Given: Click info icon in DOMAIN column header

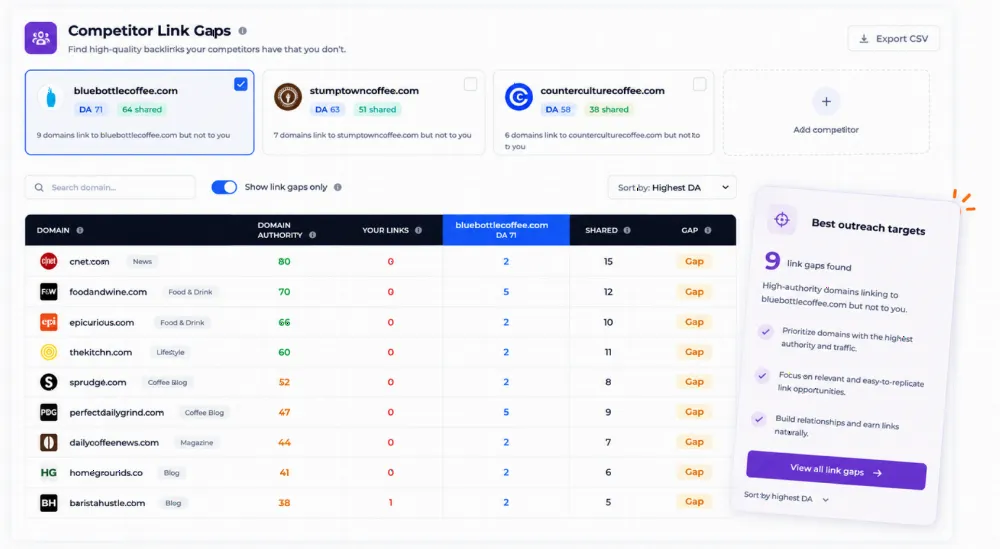Looking at the screenshot, I should tap(80, 230).
